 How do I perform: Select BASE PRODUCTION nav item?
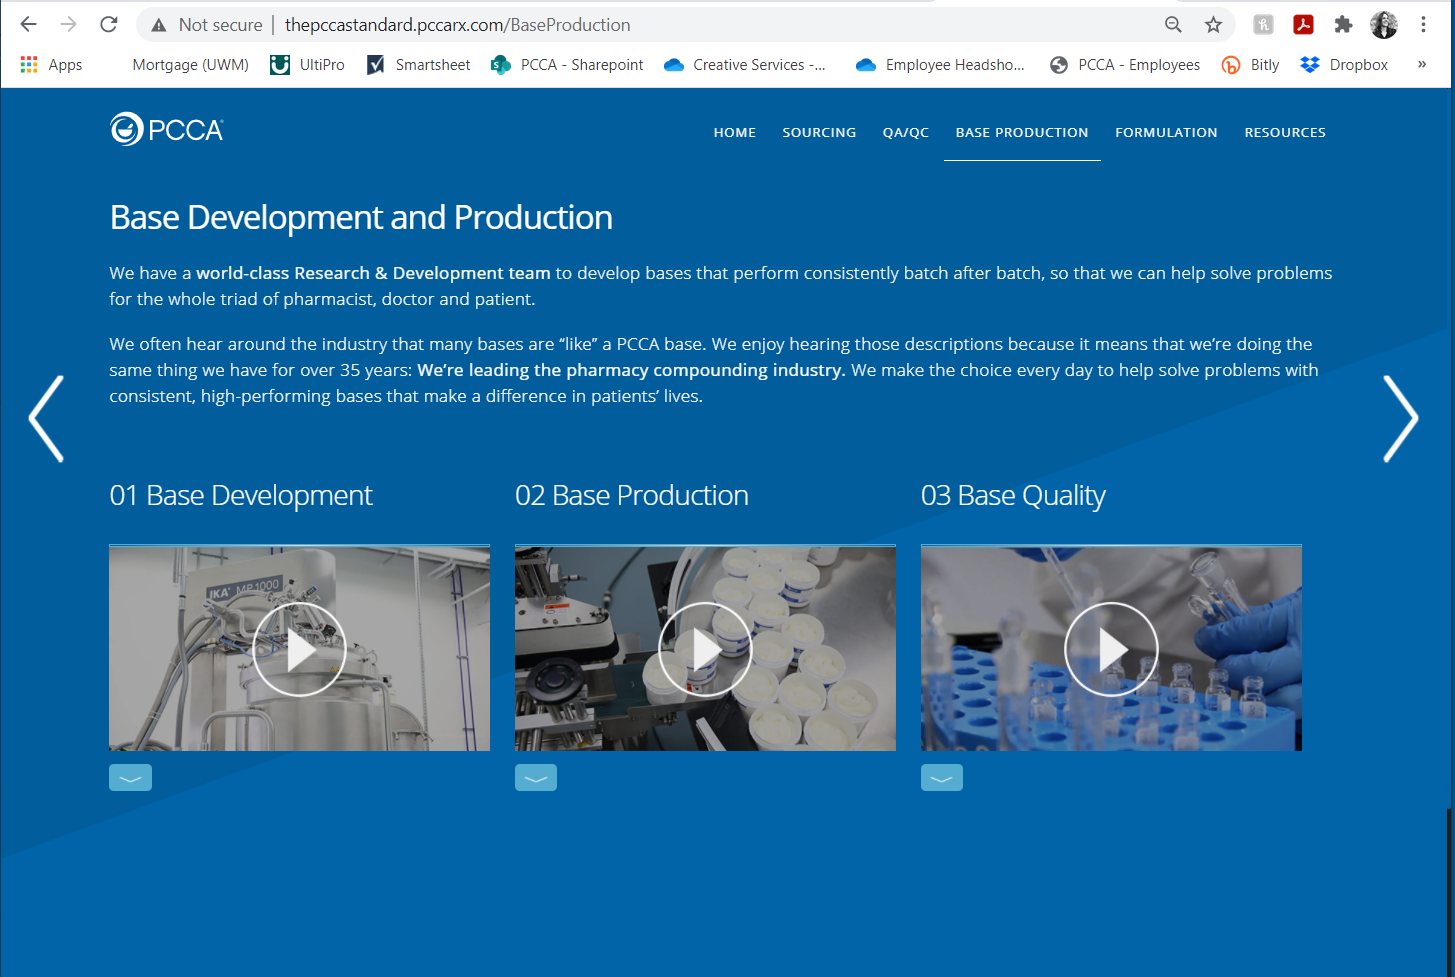[x=1022, y=132]
